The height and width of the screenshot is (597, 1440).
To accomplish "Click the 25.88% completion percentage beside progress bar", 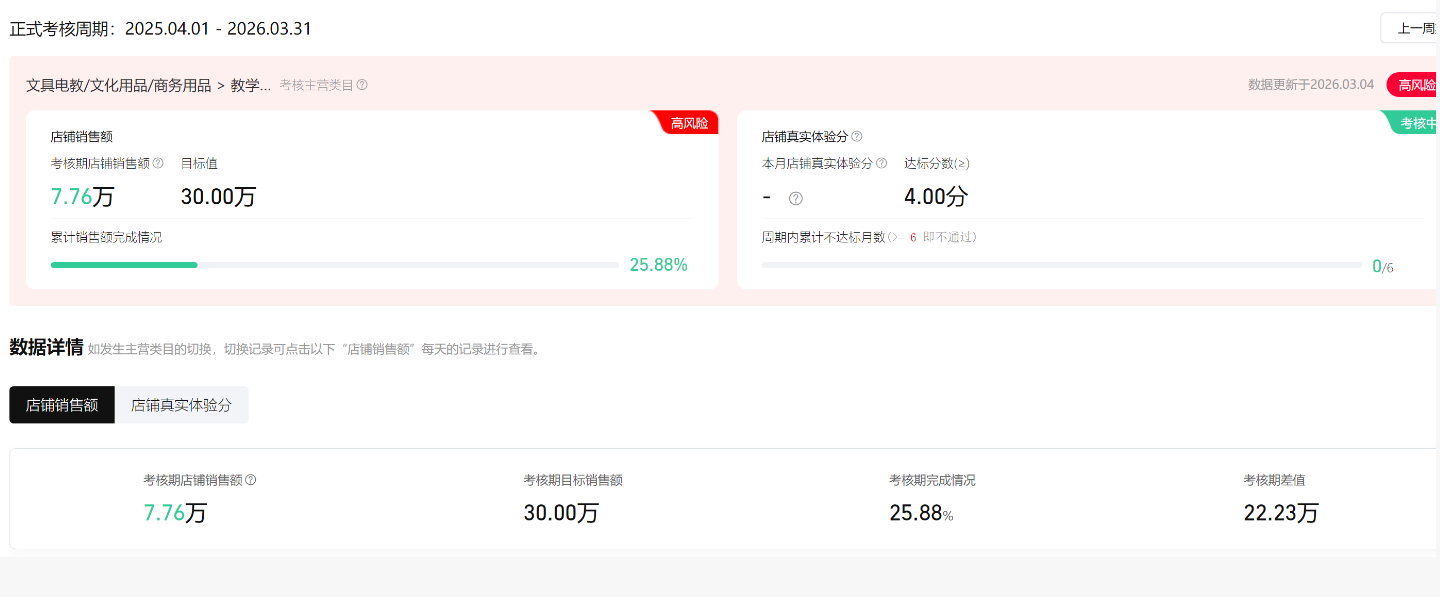I will tap(658, 265).
